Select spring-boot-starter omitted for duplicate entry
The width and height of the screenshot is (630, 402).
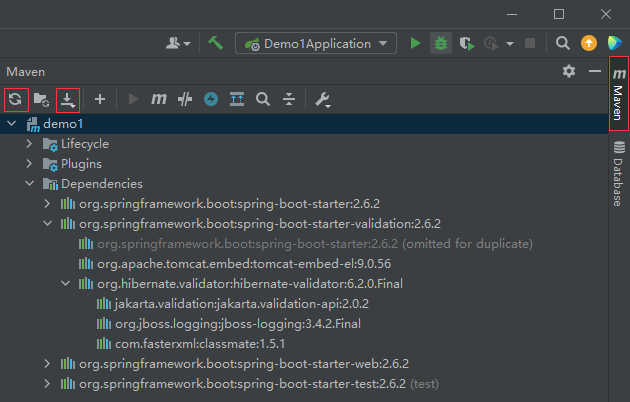coord(315,244)
